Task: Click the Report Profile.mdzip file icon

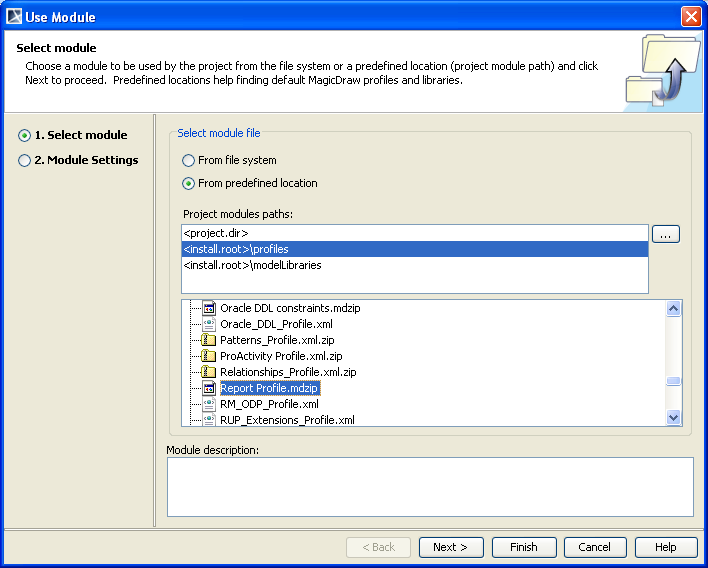Action: coord(209,388)
